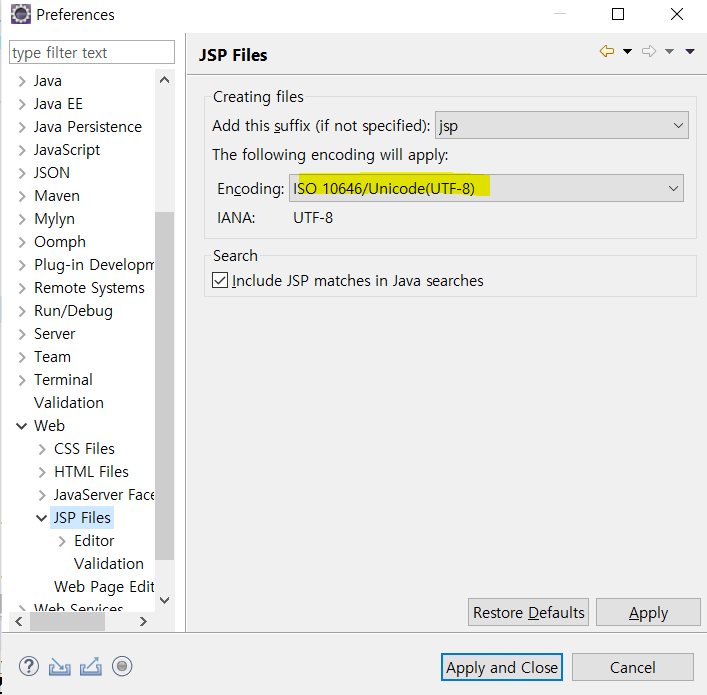Click Apply and Close
707x695 pixels.
(x=502, y=667)
